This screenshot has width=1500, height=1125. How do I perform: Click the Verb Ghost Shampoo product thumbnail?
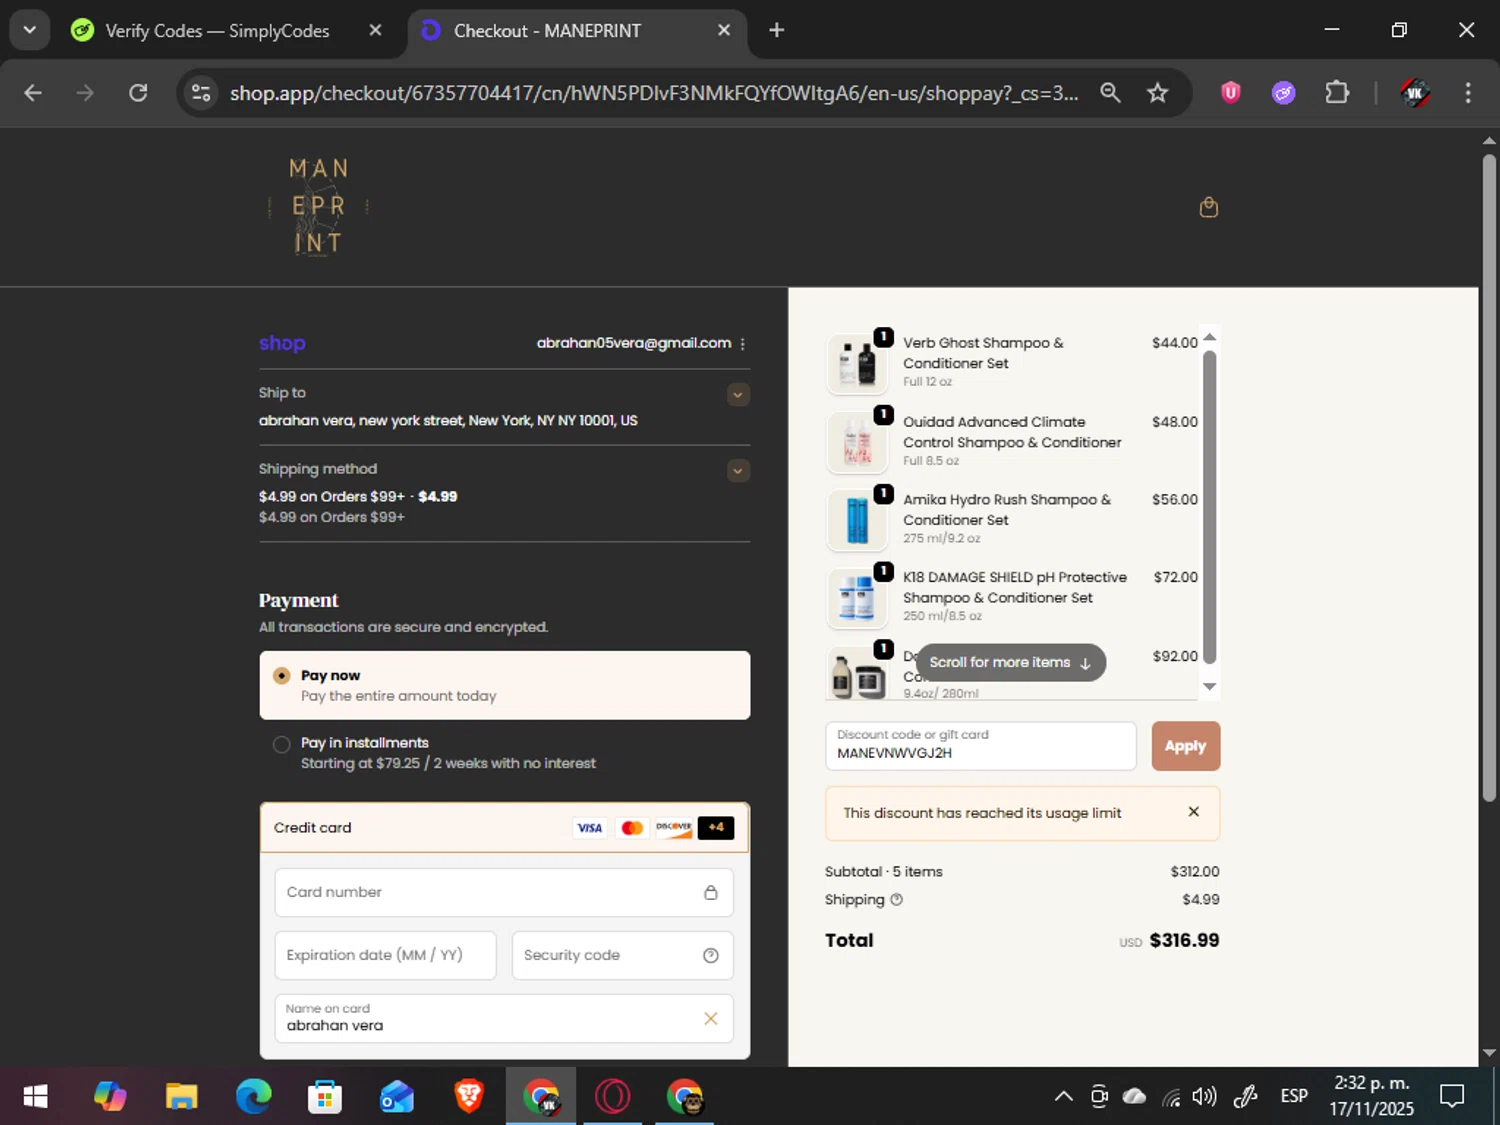pos(858,362)
